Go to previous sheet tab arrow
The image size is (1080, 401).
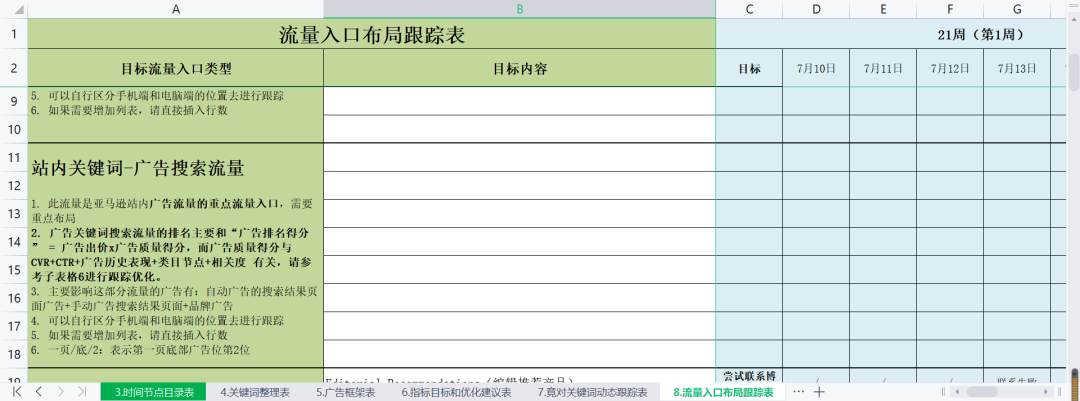click(x=39, y=391)
